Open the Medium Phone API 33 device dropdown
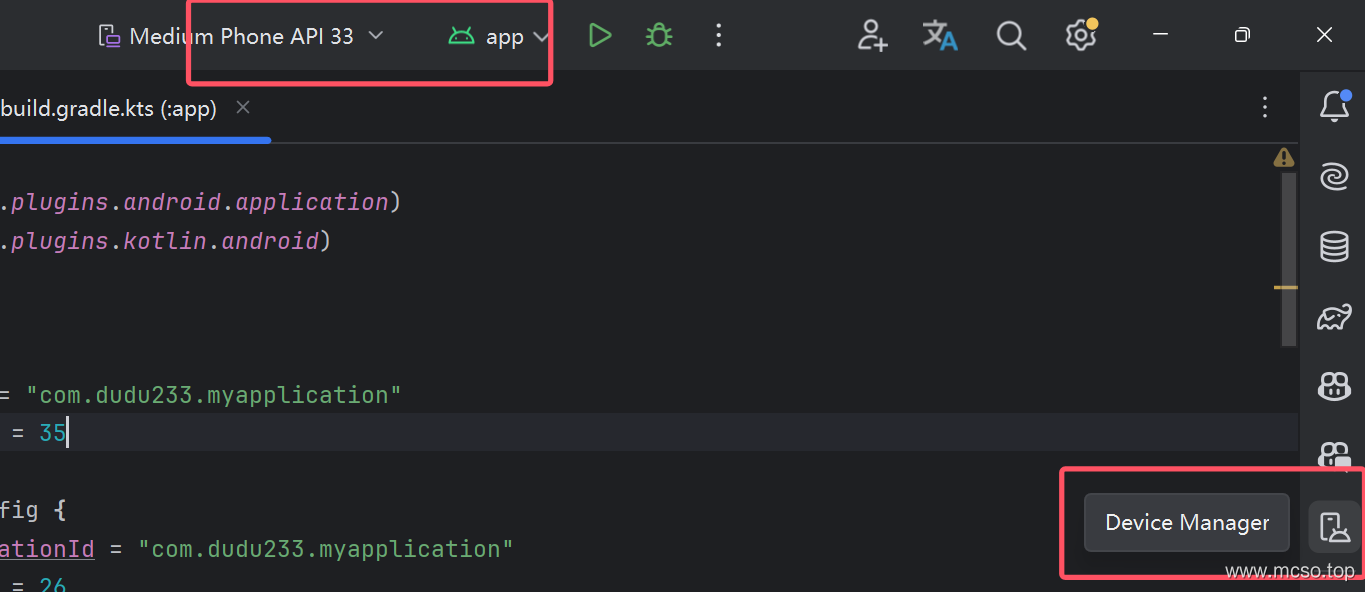1365x592 pixels. 241,36
